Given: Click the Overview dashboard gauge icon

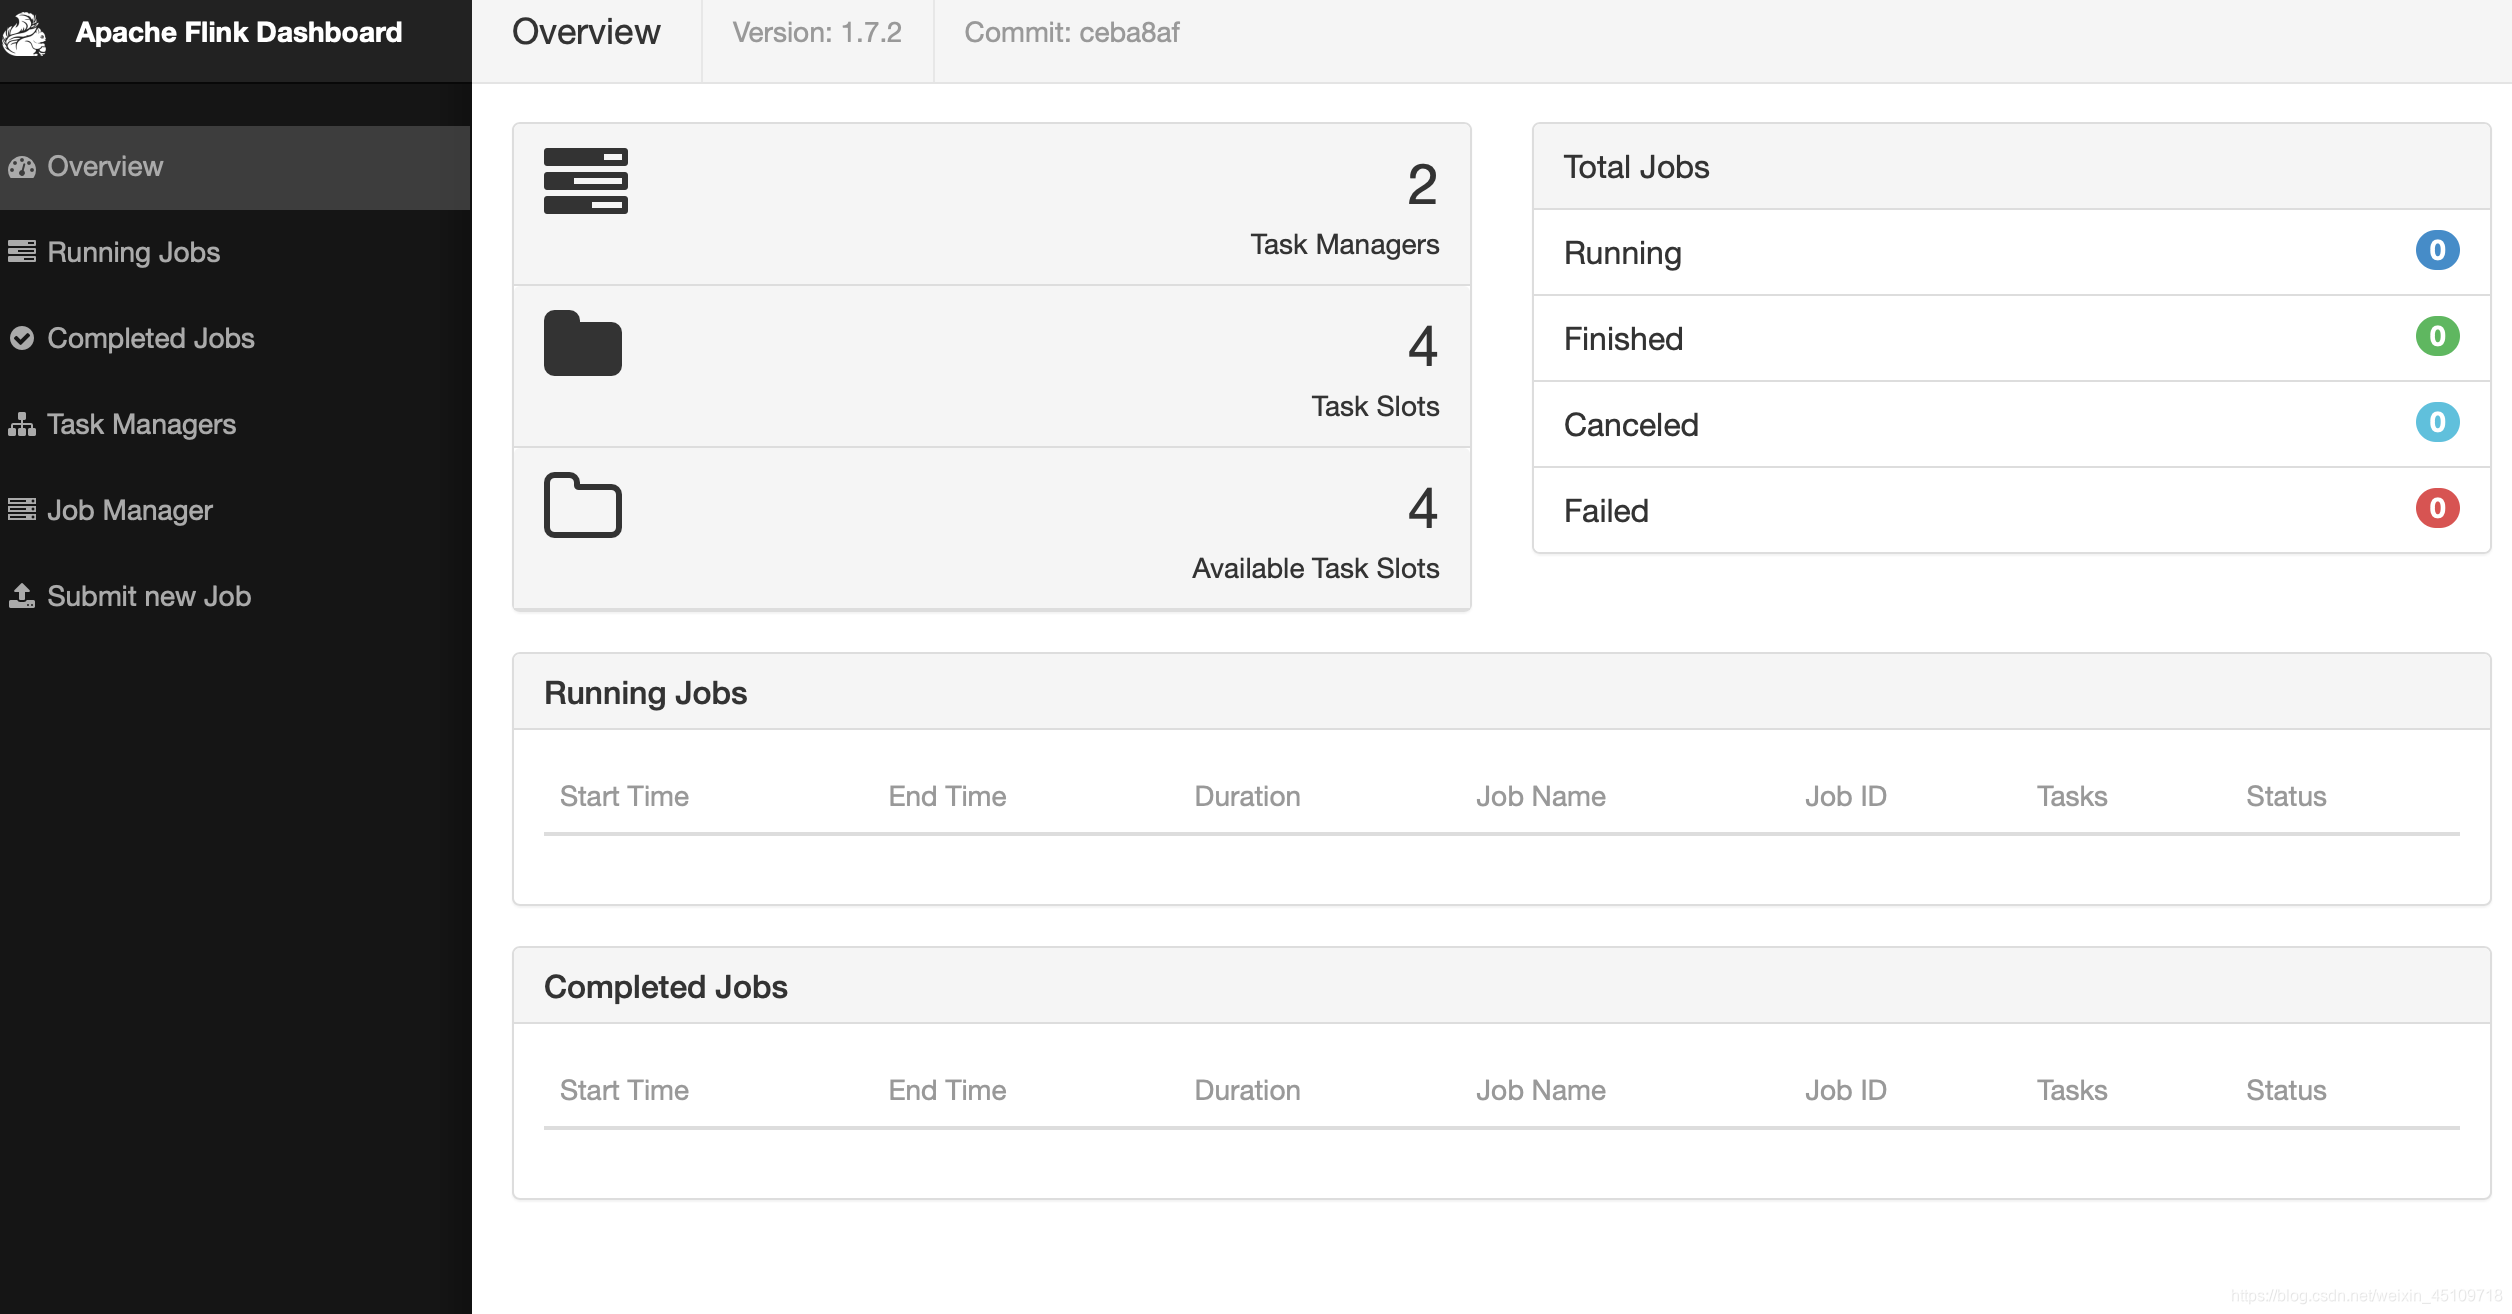Looking at the screenshot, I should point(22,167).
